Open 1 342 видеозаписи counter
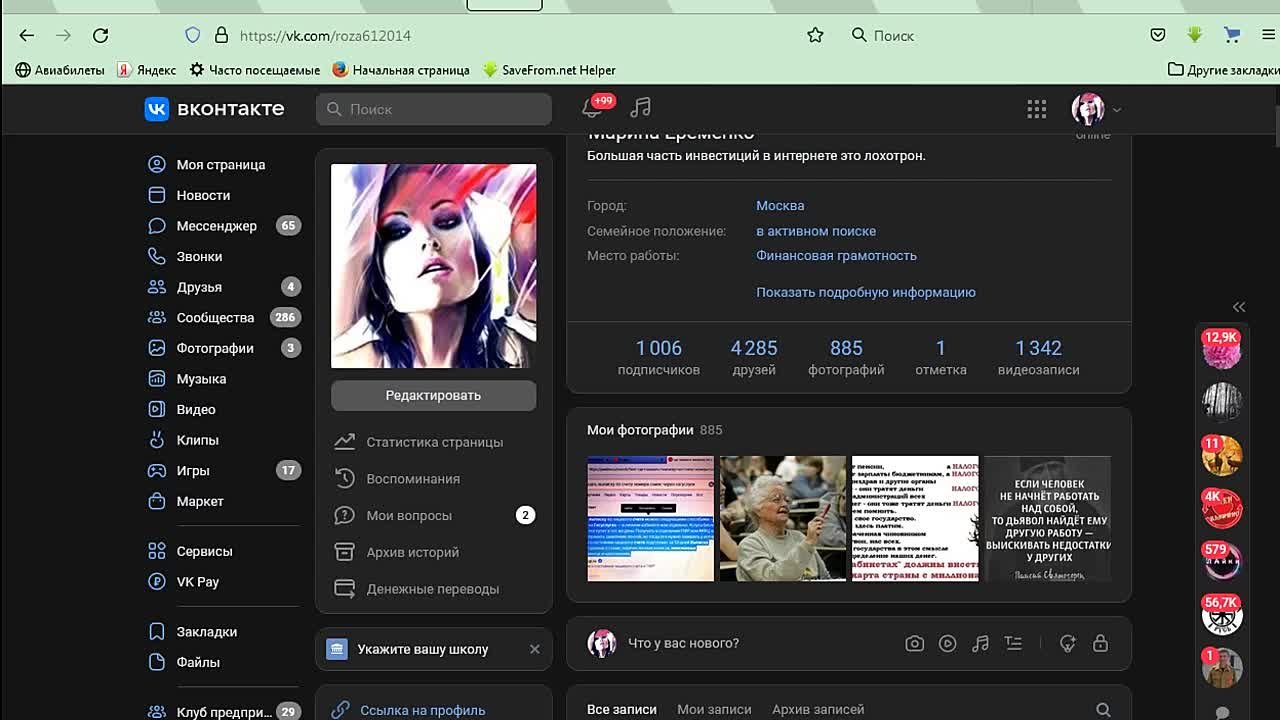The image size is (1280, 720). coord(1038,357)
